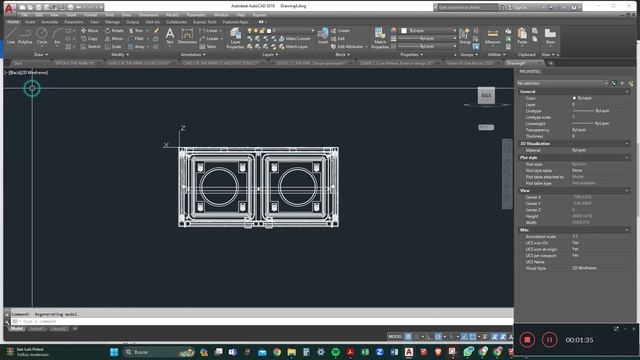This screenshot has height=360, width=640.
Task: Expand the Draw panel dropdown
Action: (x=41, y=54)
